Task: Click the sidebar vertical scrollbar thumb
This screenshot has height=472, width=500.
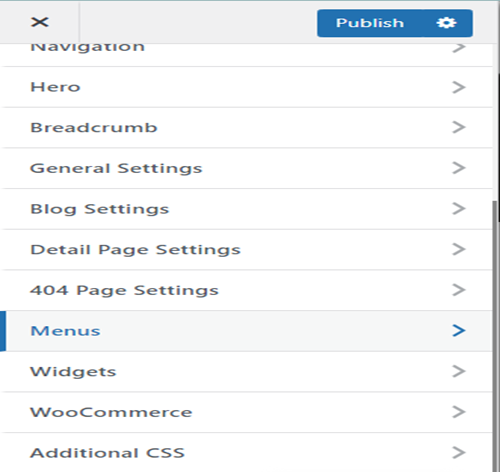Action: click(496, 337)
